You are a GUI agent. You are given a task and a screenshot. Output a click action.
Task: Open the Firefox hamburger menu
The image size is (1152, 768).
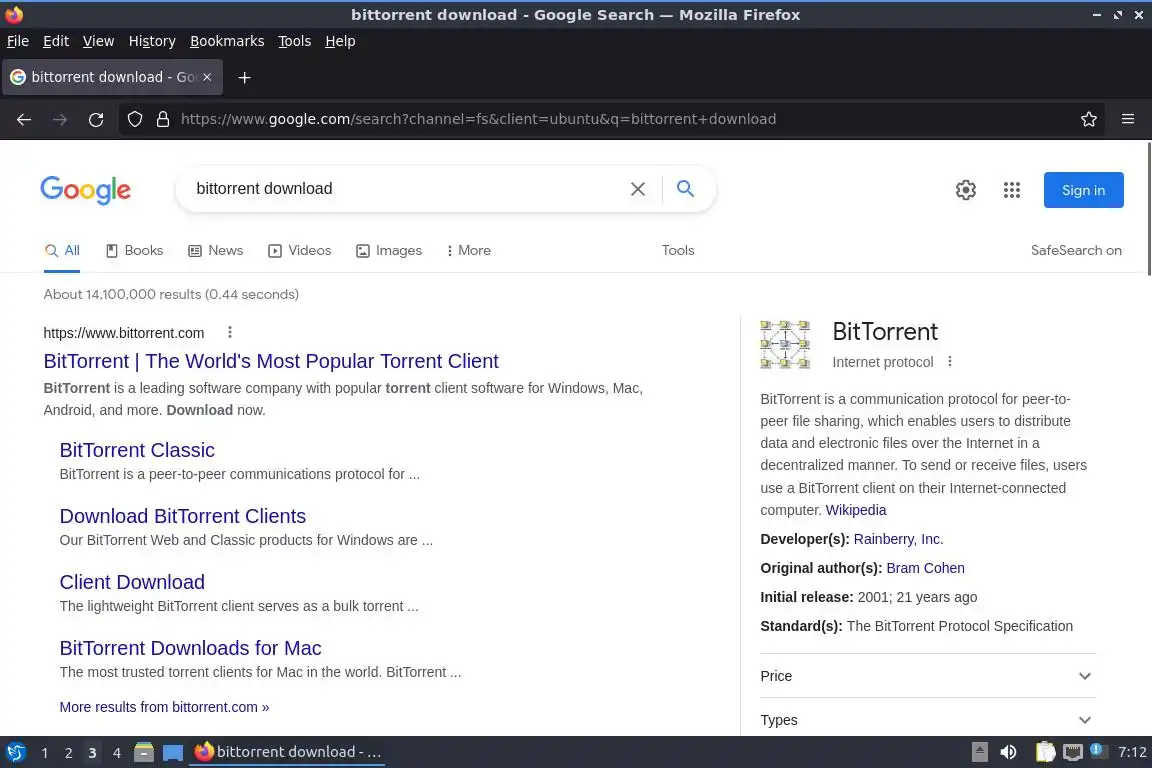[1128, 119]
